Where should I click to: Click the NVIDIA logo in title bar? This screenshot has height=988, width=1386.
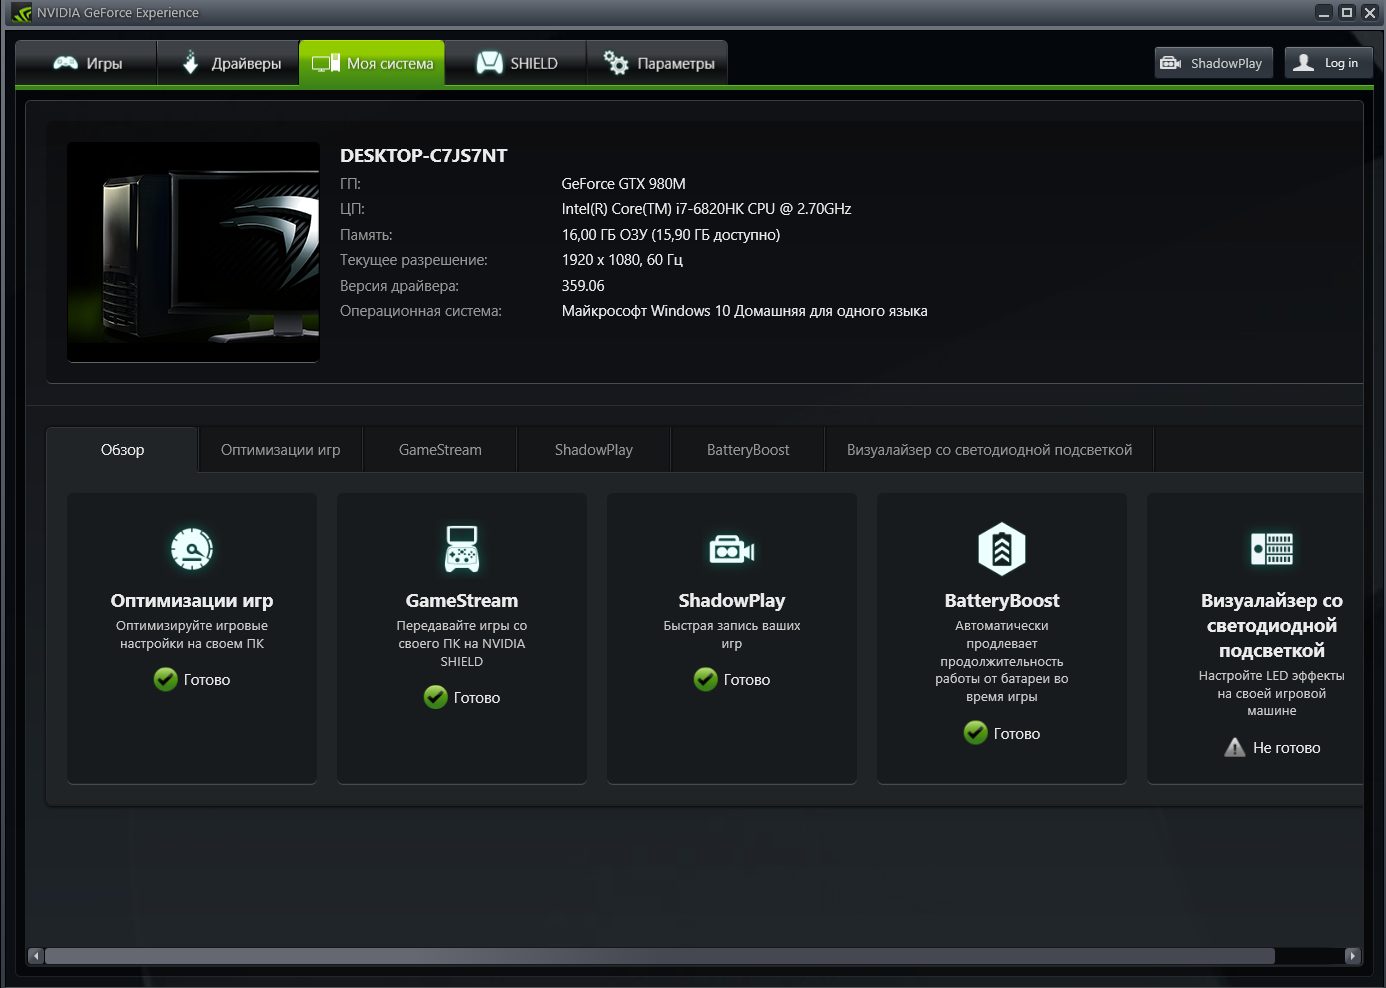(22, 13)
